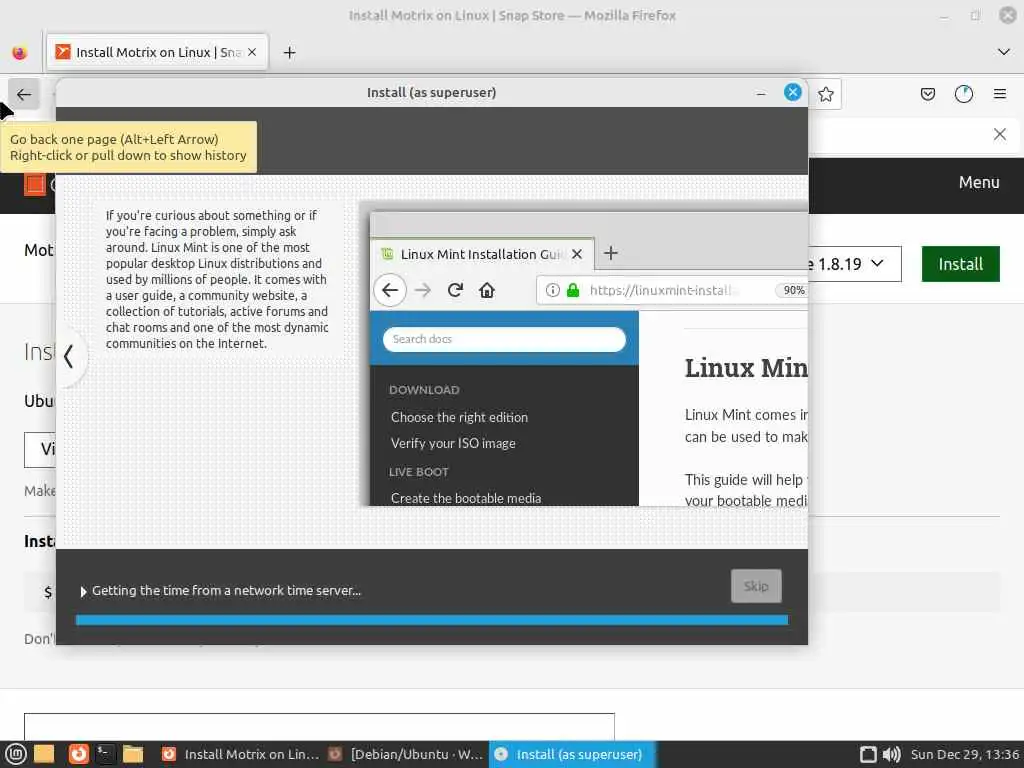Expand the installer details triangle
Screen dimensions: 1024x768
coord(83,592)
